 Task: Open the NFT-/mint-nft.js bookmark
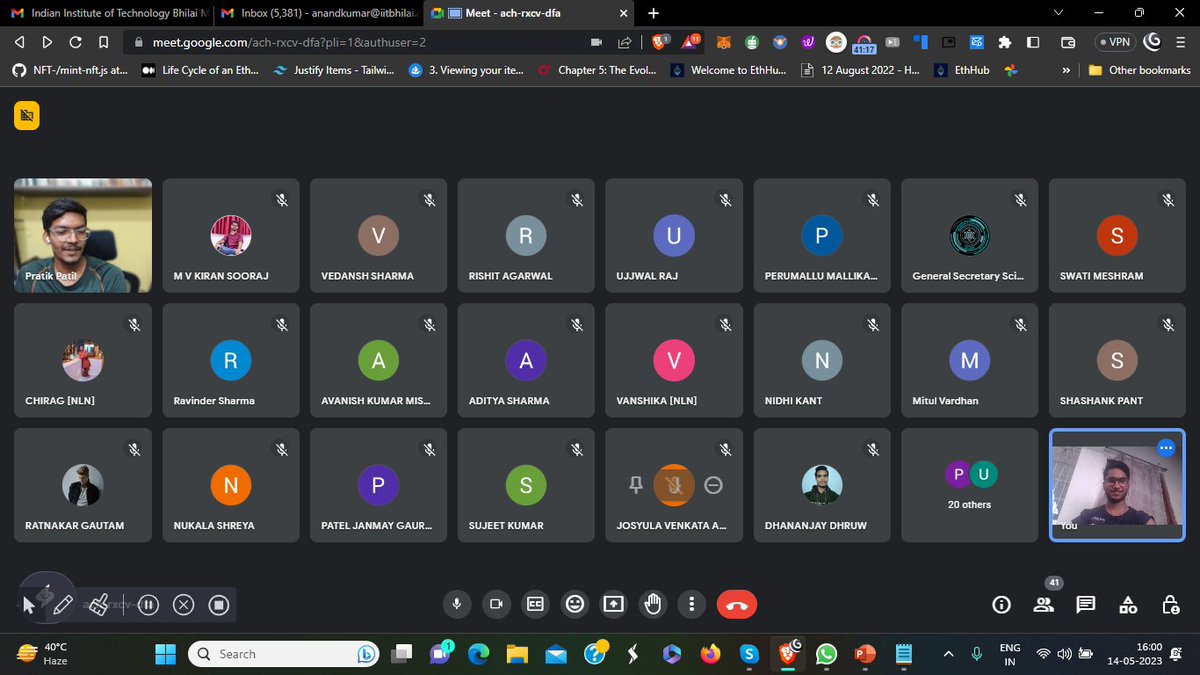click(x=69, y=70)
